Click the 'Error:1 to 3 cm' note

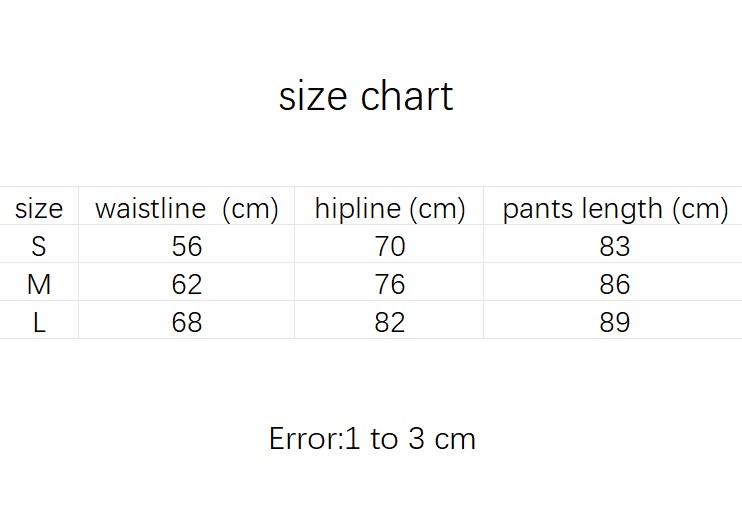(372, 439)
